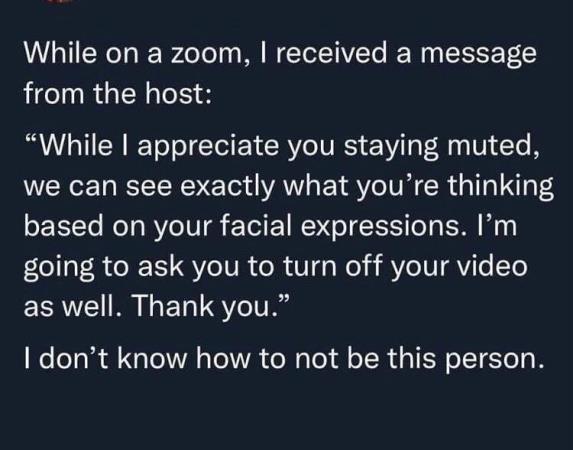
Task: Click the text "from the host:"
Action: click(x=118, y=93)
